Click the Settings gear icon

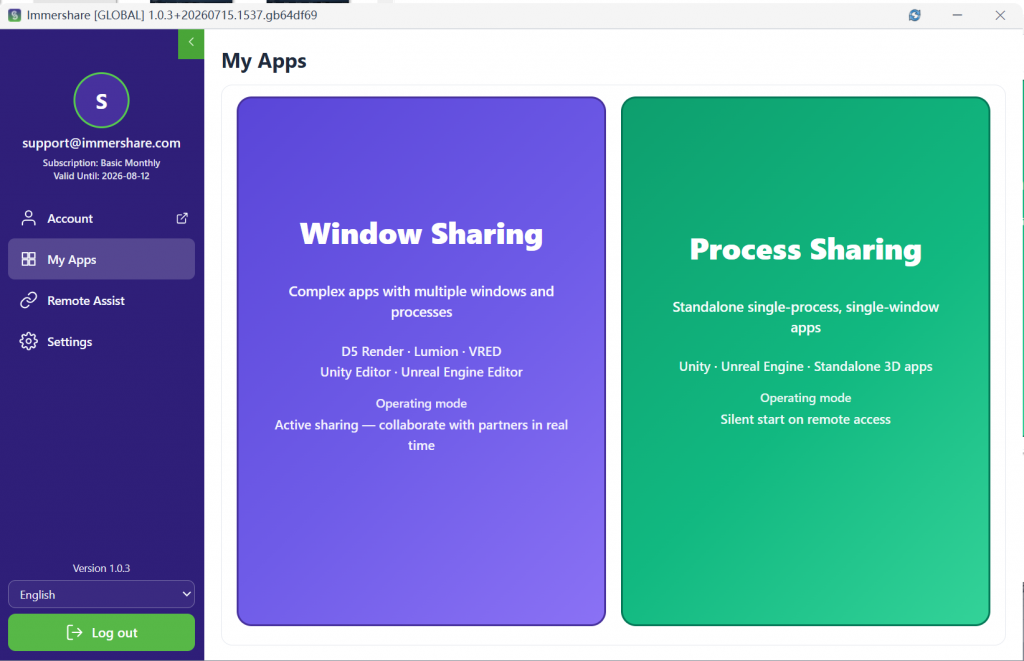(x=28, y=341)
